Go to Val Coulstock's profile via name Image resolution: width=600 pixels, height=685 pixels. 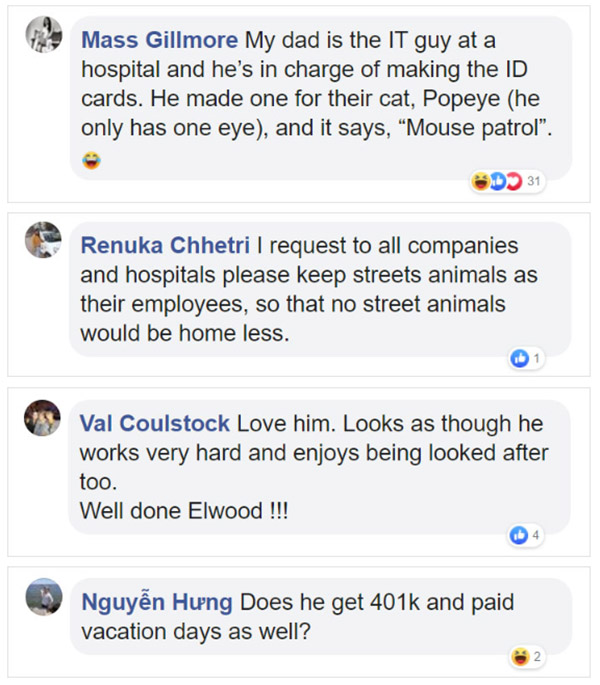155,423
